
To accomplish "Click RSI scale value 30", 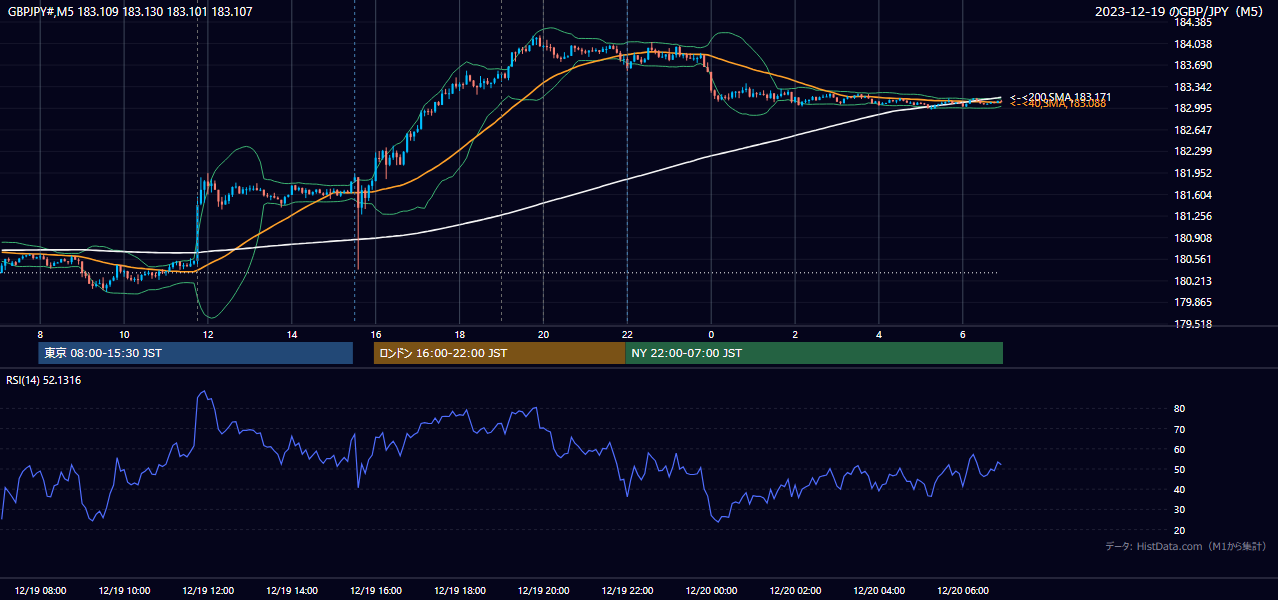I will point(1180,510).
